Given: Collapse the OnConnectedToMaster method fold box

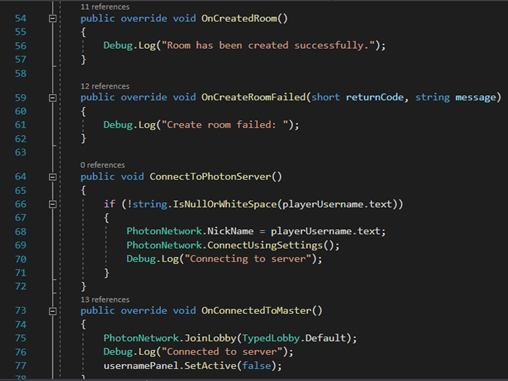Looking at the screenshot, I should tap(52, 311).
